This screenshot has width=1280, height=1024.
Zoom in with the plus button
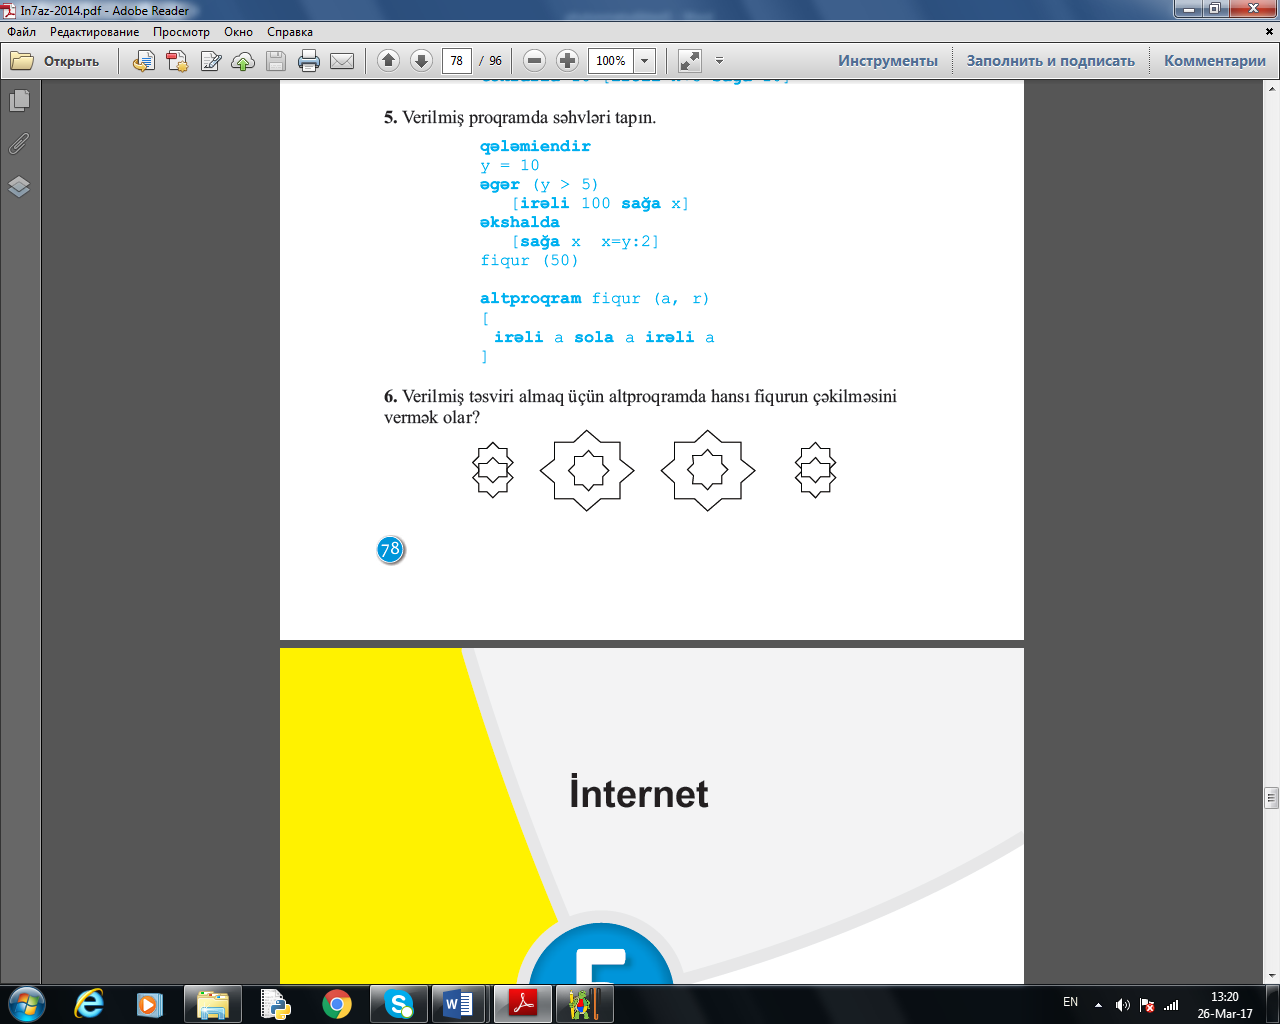(x=567, y=61)
